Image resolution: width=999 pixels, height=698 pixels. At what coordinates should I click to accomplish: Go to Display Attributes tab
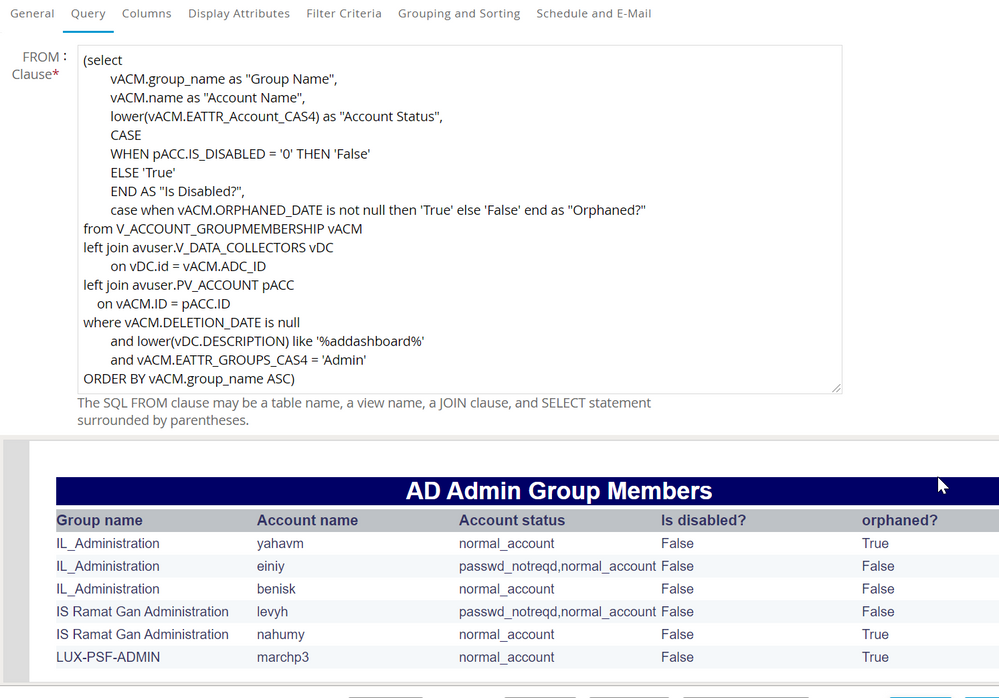tap(239, 14)
